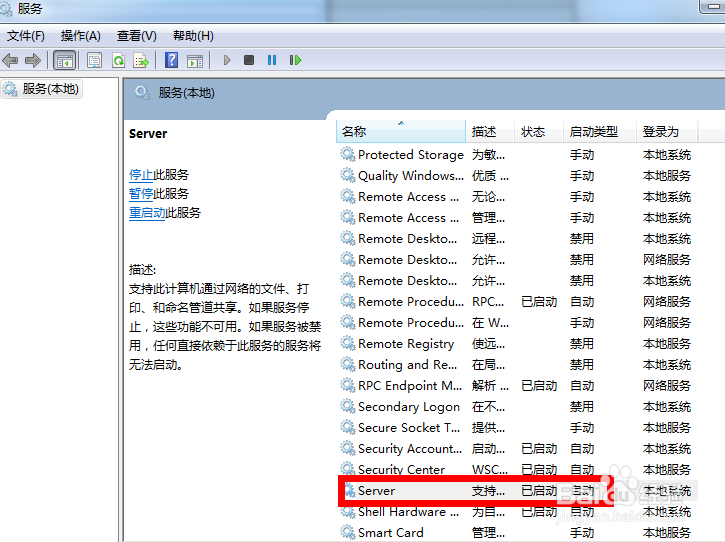The image size is (725, 542).
Task: Click the gear icon beside Quality Windows
Action: (x=348, y=175)
